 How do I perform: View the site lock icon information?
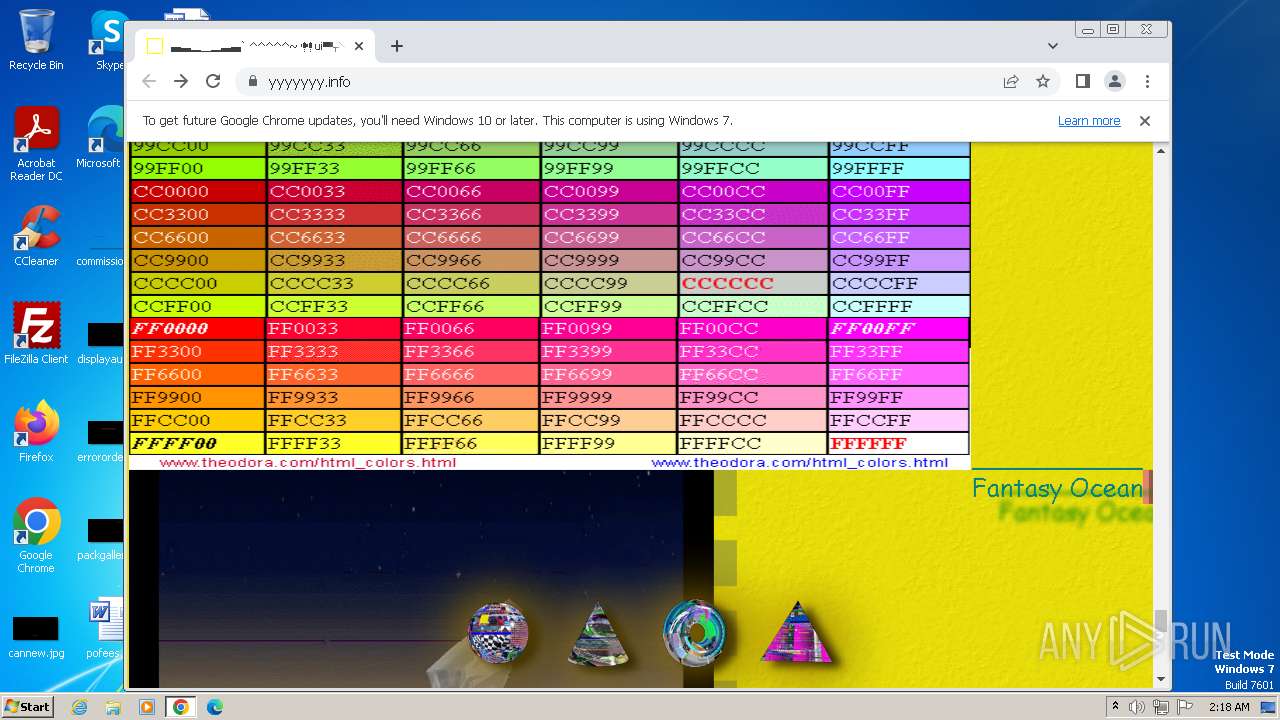coord(253,82)
